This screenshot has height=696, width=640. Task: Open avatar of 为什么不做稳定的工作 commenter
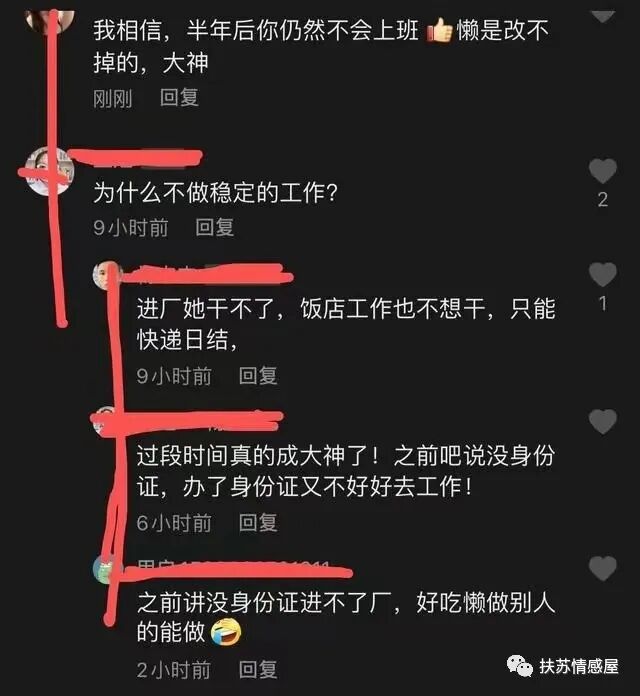pos(49,171)
